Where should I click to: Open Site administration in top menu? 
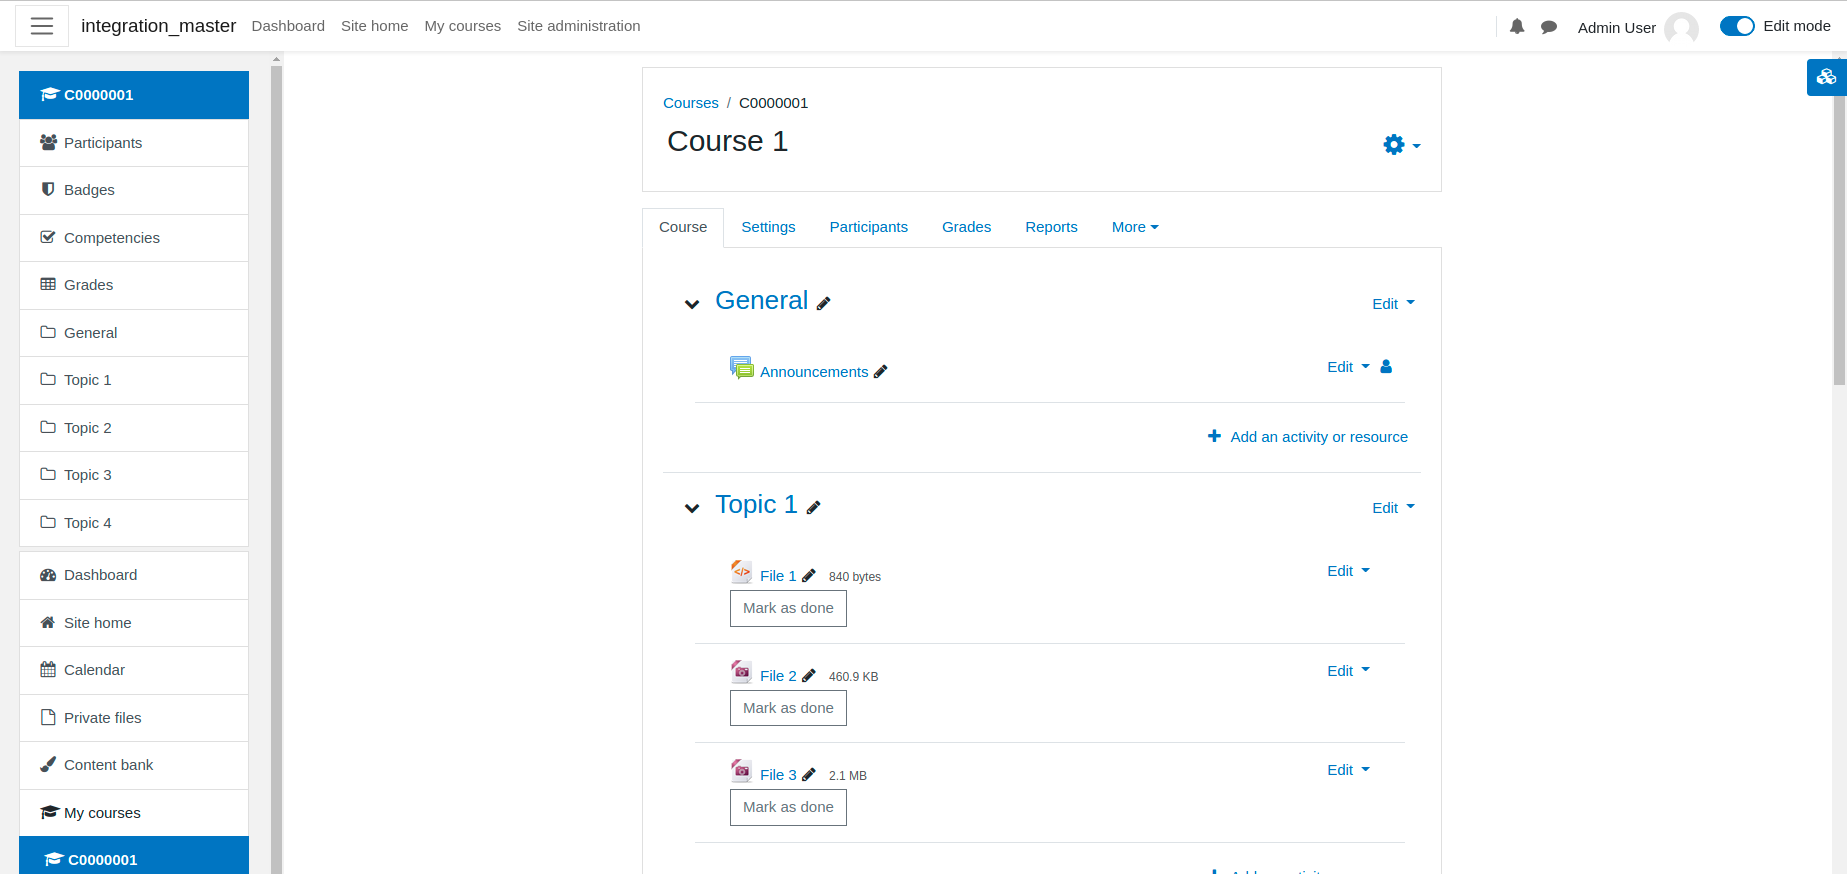click(578, 26)
